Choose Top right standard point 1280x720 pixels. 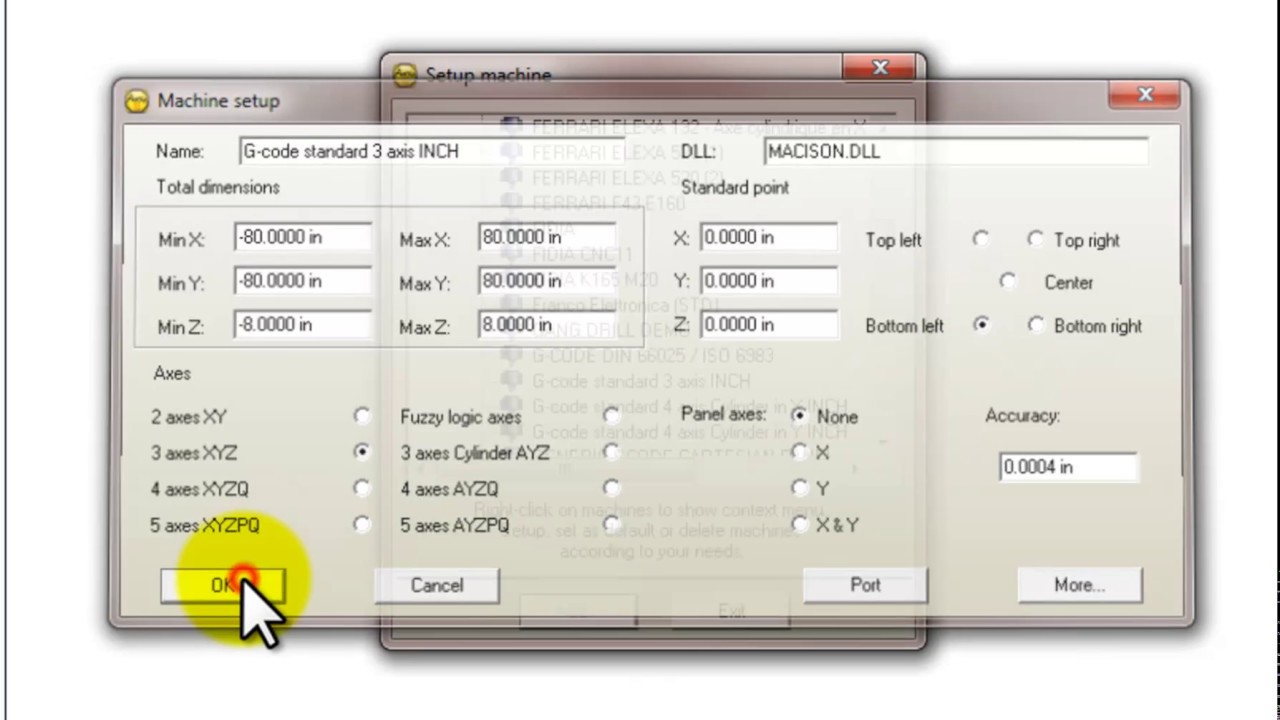1036,239
